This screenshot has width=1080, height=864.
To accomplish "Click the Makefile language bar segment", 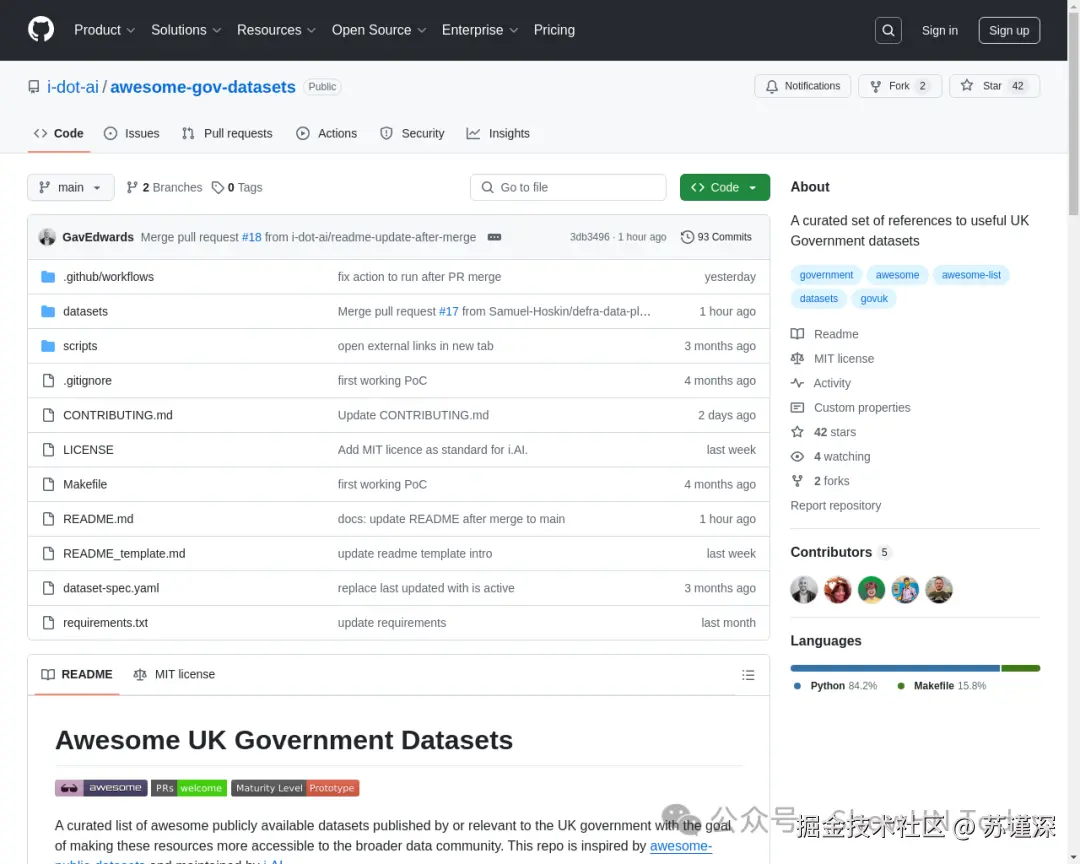I will 1020,668.
